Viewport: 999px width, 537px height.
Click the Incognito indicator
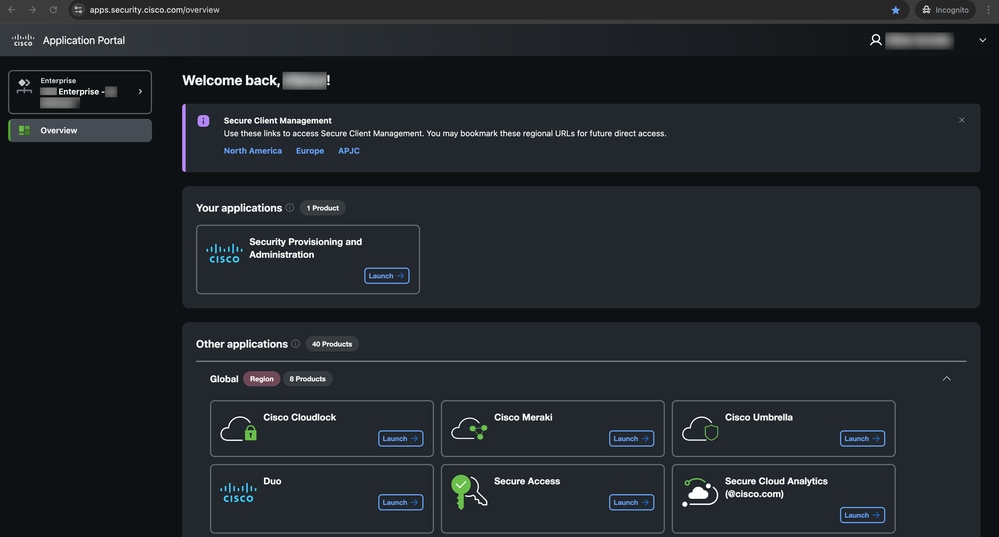[x=945, y=10]
